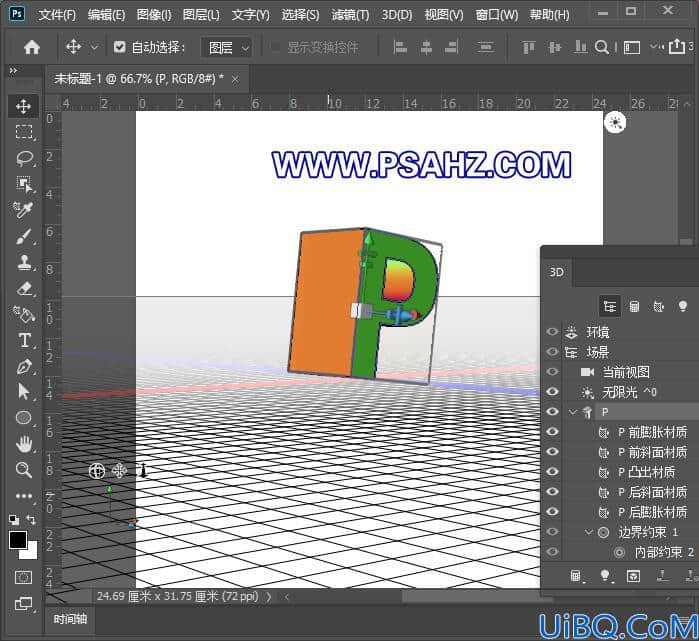Screen dimensions: 699x641
Task: Add new light button at 3D panel bottom
Action: (605, 576)
